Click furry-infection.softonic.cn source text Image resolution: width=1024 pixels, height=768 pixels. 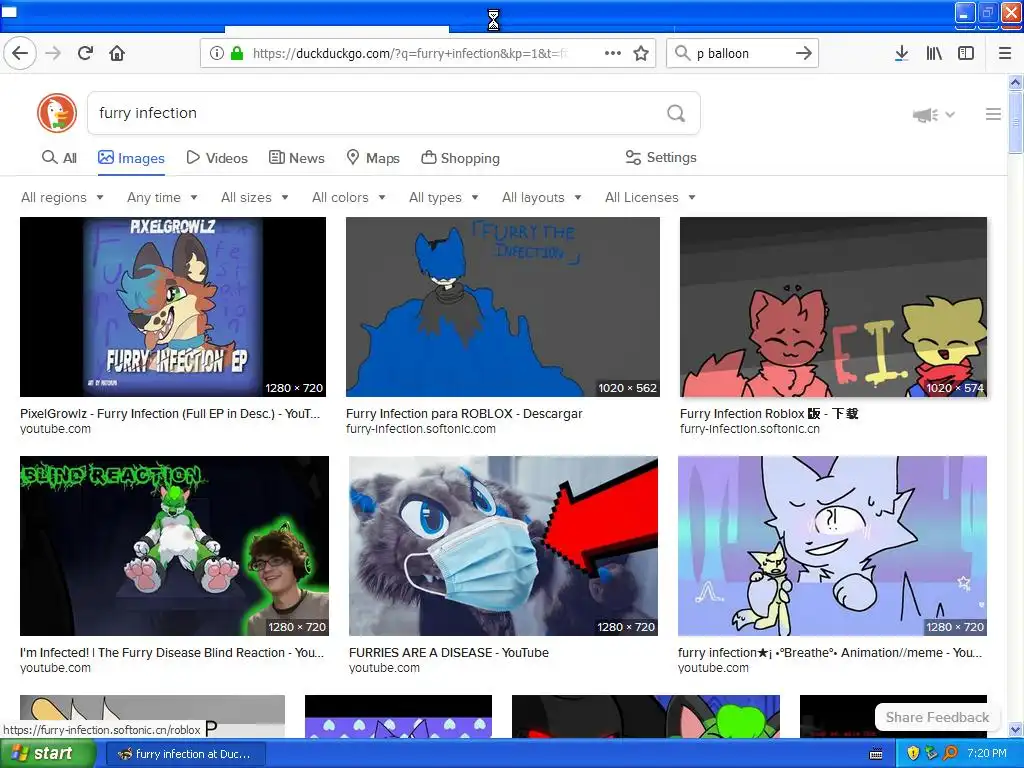coord(750,429)
